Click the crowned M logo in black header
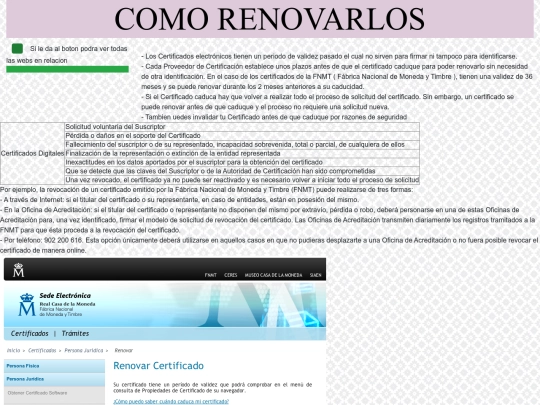 (19, 270)
